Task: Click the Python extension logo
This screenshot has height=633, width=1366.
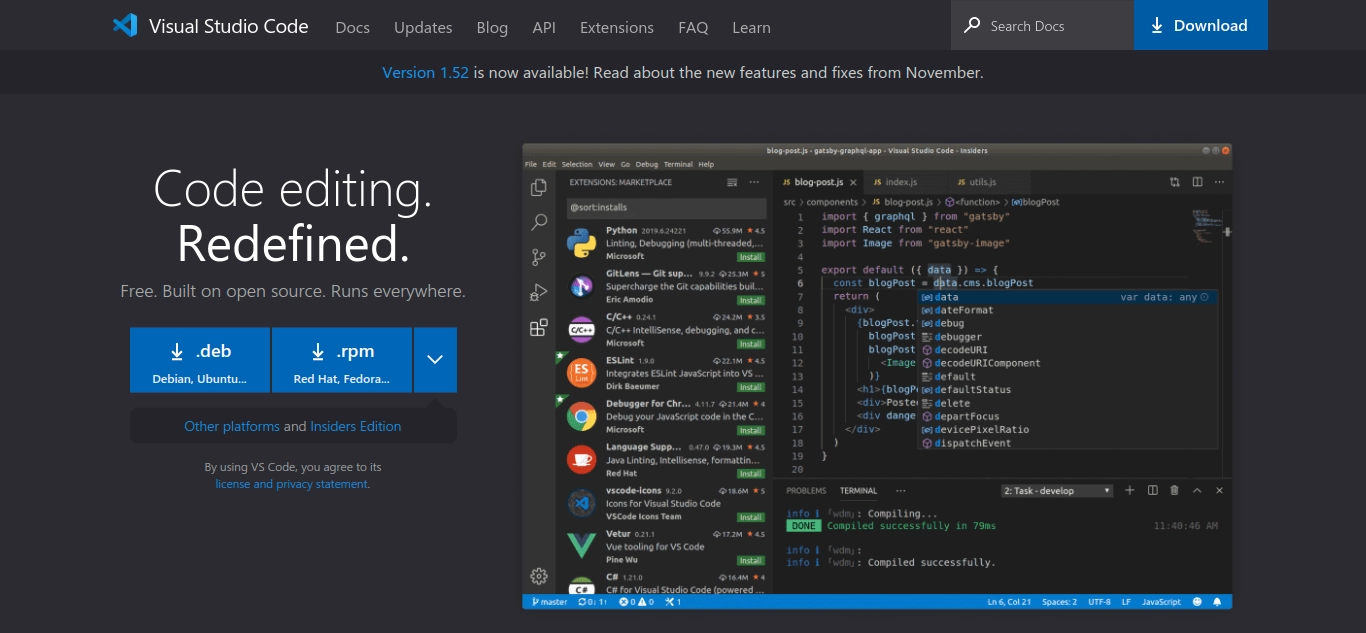Action: [x=582, y=243]
